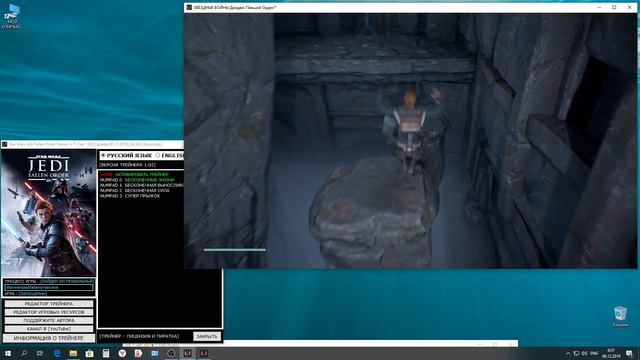Open the Yandex shortcut icon with red Y
The image size is (640, 360).
[138, 353]
